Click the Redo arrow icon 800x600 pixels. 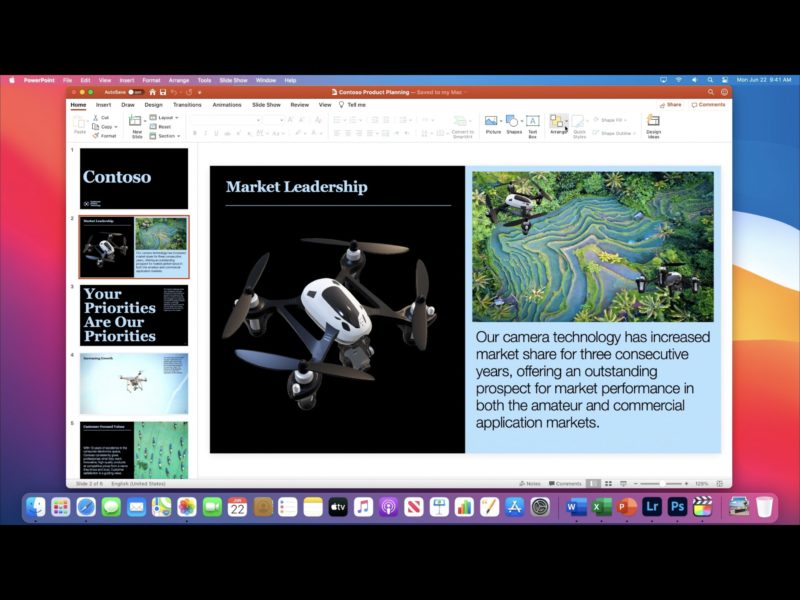[x=189, y=92]
